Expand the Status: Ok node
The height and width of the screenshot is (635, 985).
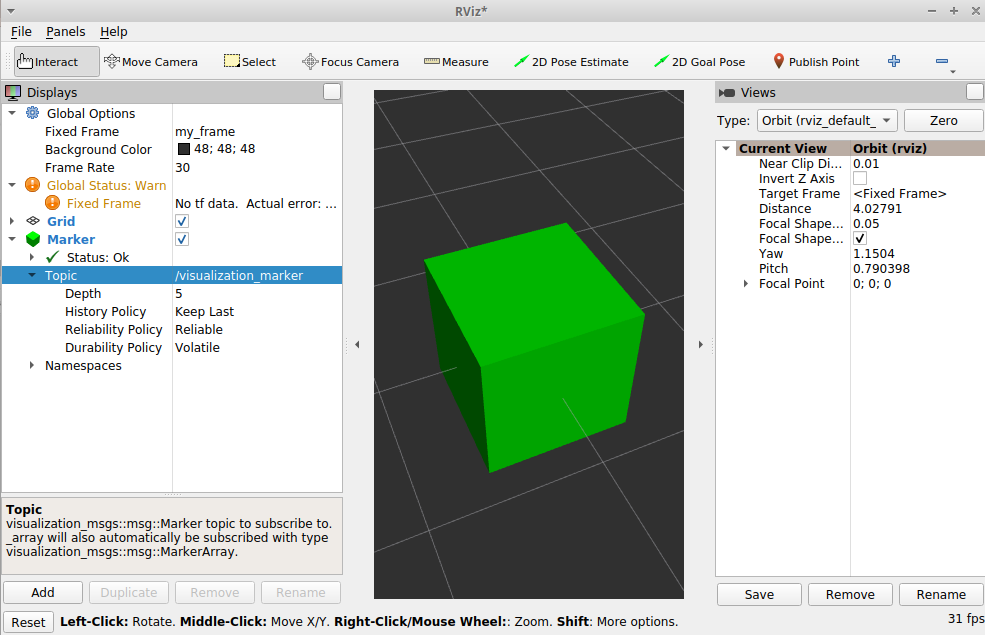[32, 257]
